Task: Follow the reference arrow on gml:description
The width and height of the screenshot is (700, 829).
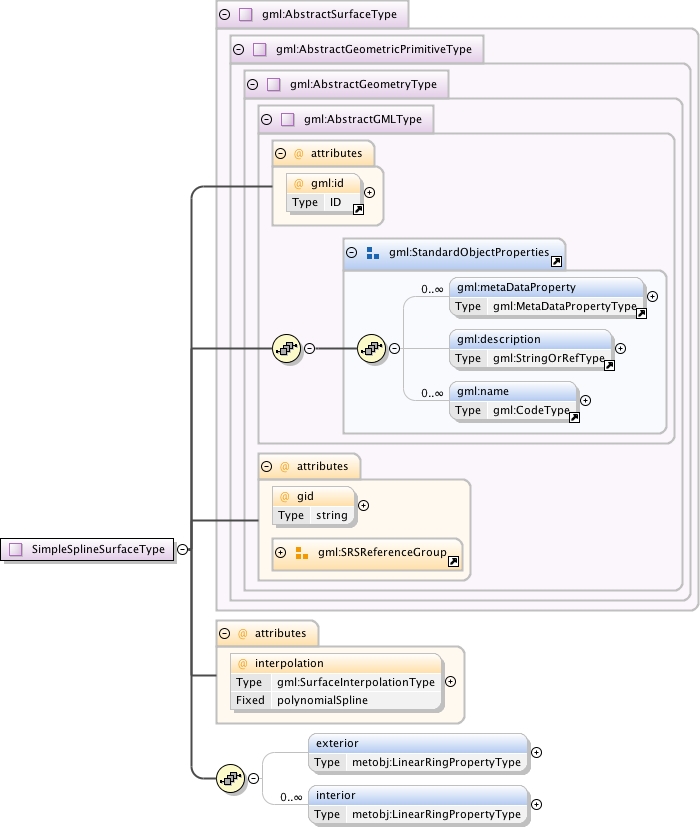Action: click(610, 365)
